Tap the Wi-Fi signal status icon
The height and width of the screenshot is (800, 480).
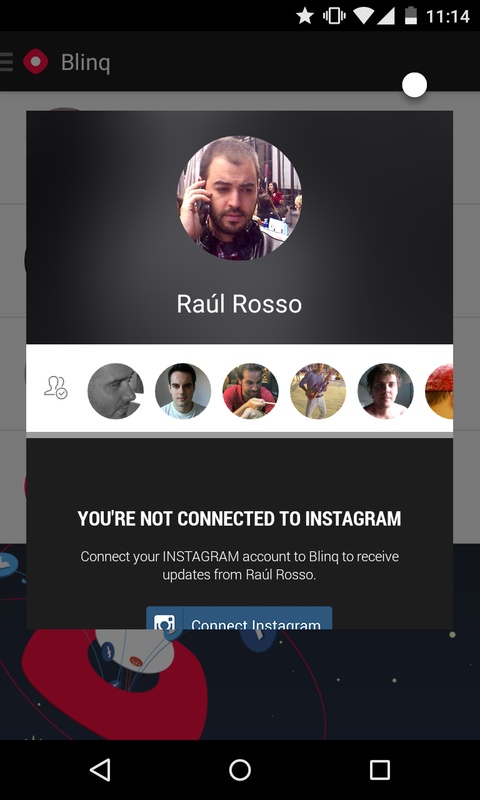pos(363,16)
